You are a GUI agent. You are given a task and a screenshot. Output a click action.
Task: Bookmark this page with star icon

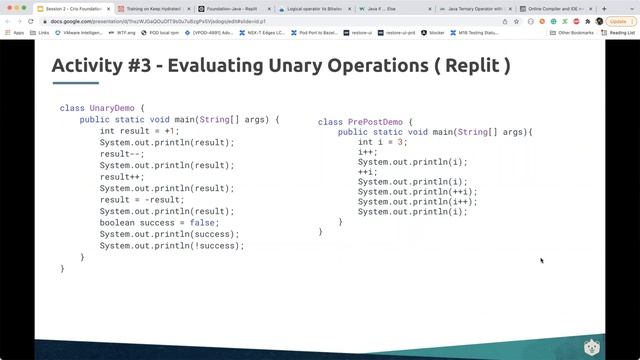point(516,21)
